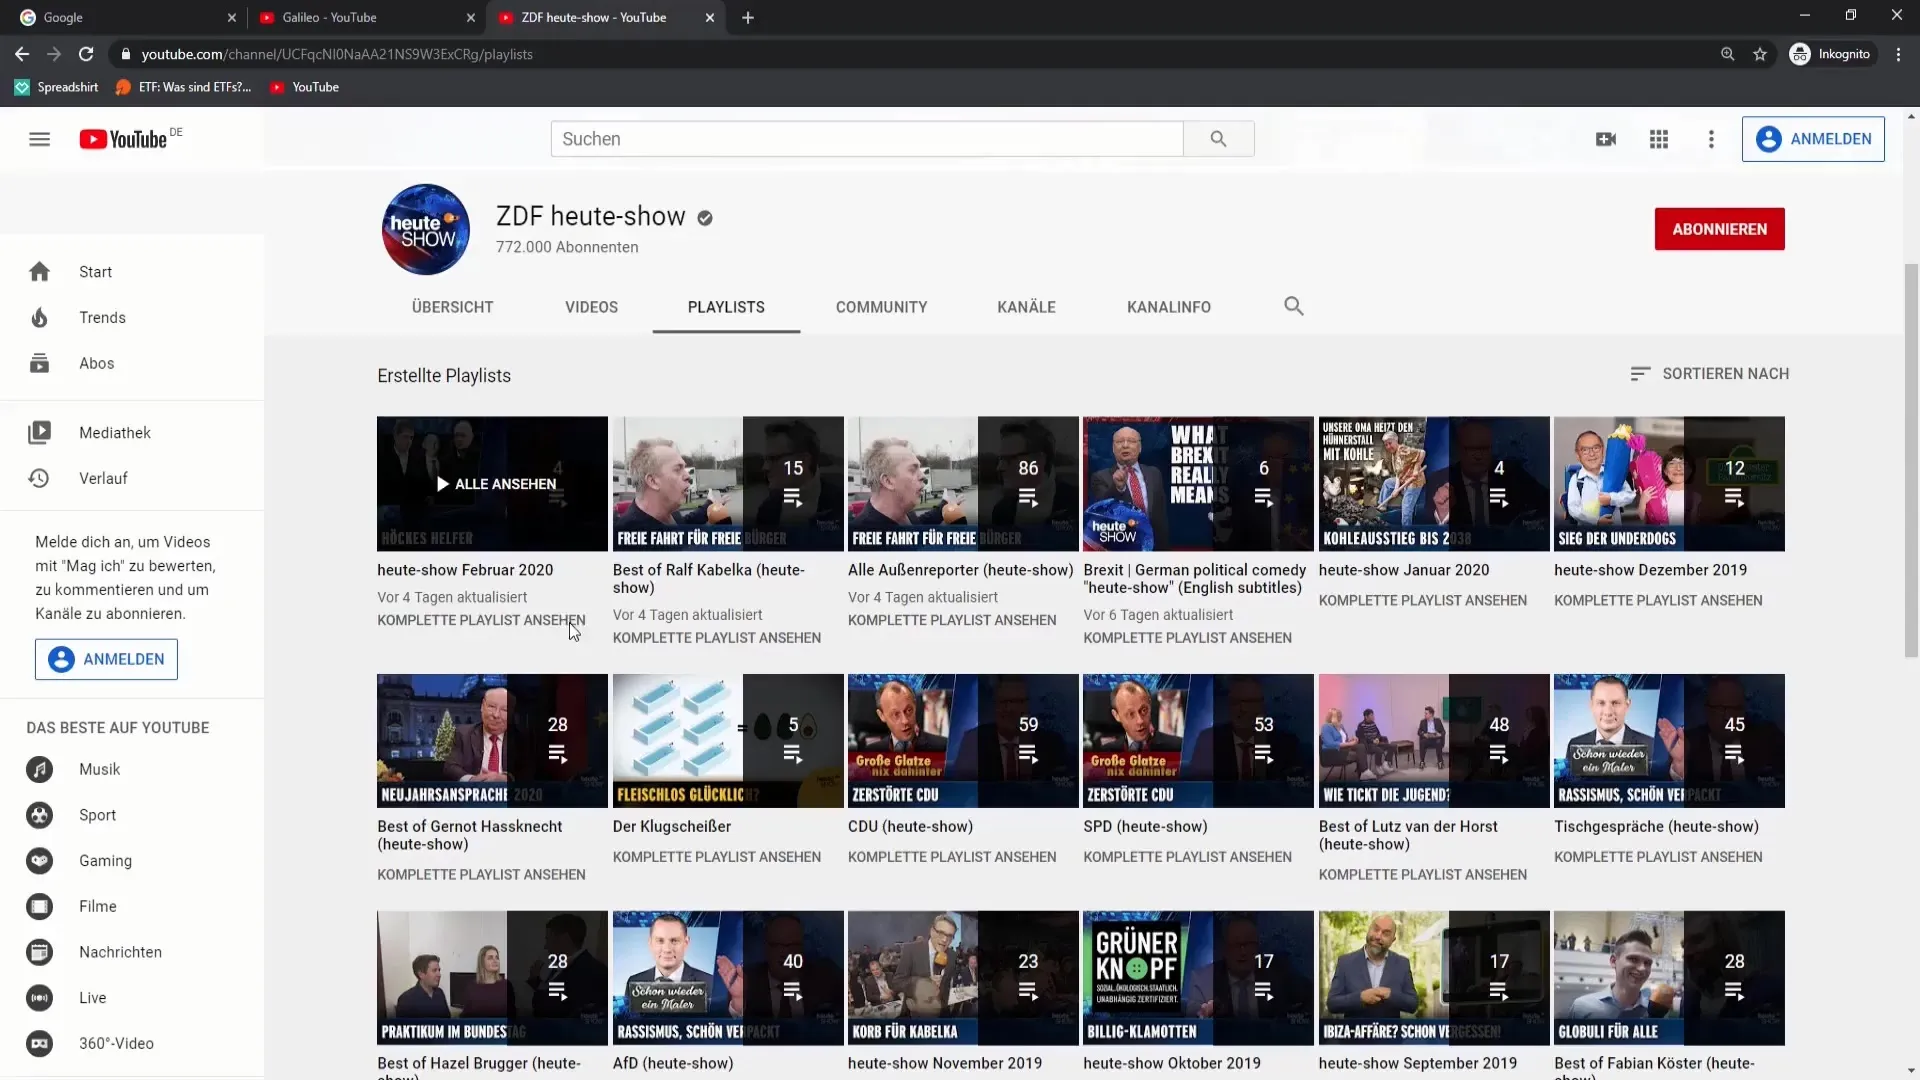Switch to the Kanäle tab
This screenshot has width=1920, height=1080.
click(1026, 307)
